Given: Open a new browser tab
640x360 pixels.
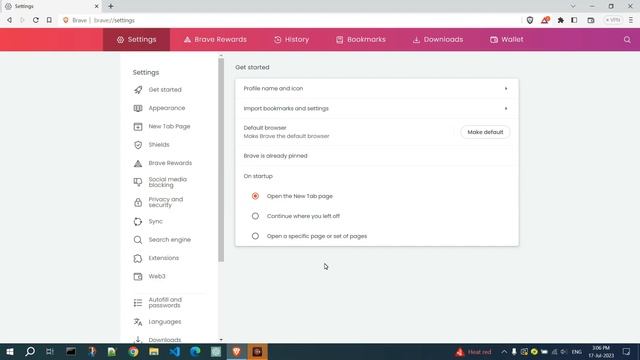Looking at the screenshot, I should pos(111,6).
